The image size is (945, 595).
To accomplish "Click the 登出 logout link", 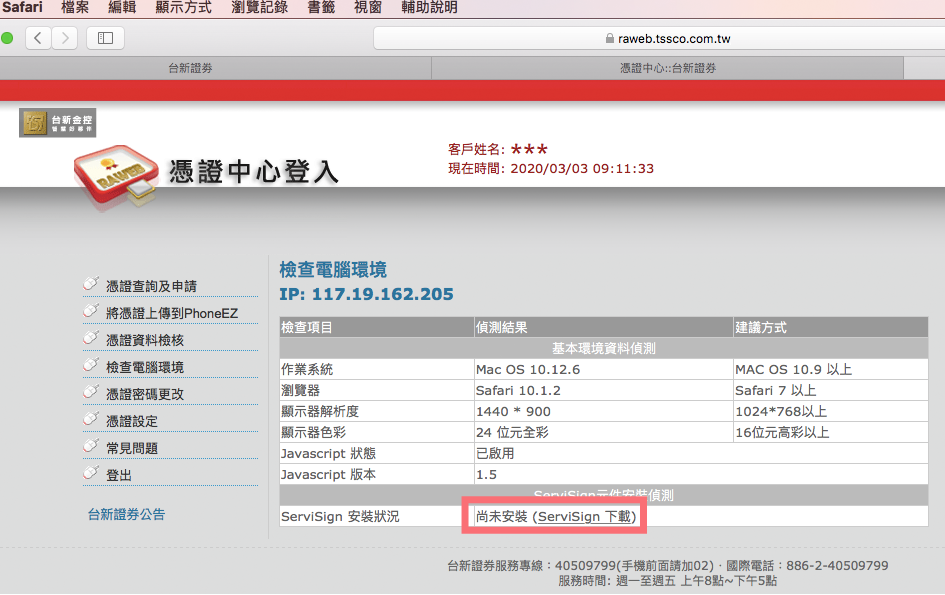I will click(x=119, y=476).
